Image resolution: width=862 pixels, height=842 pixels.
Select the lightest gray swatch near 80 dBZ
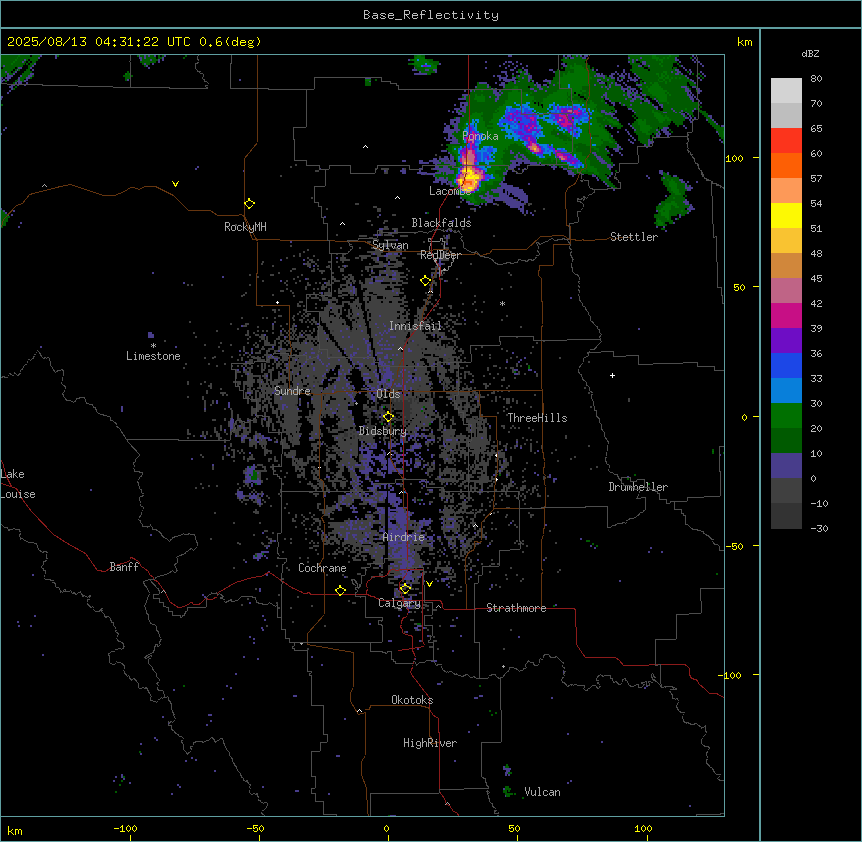[786, 91]
